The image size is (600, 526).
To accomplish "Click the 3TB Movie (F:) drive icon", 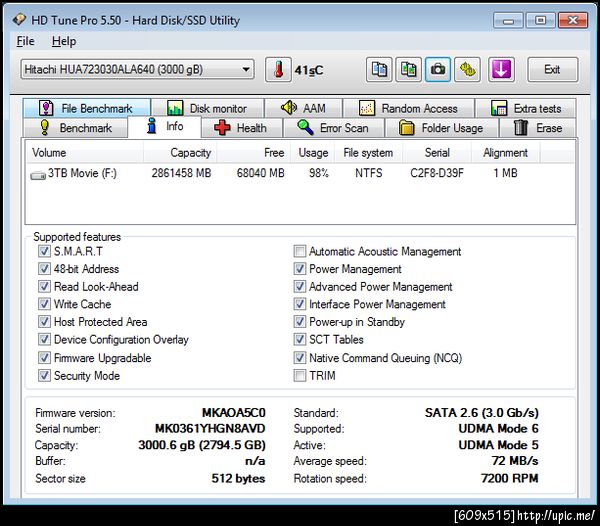I will click(38, 175).
